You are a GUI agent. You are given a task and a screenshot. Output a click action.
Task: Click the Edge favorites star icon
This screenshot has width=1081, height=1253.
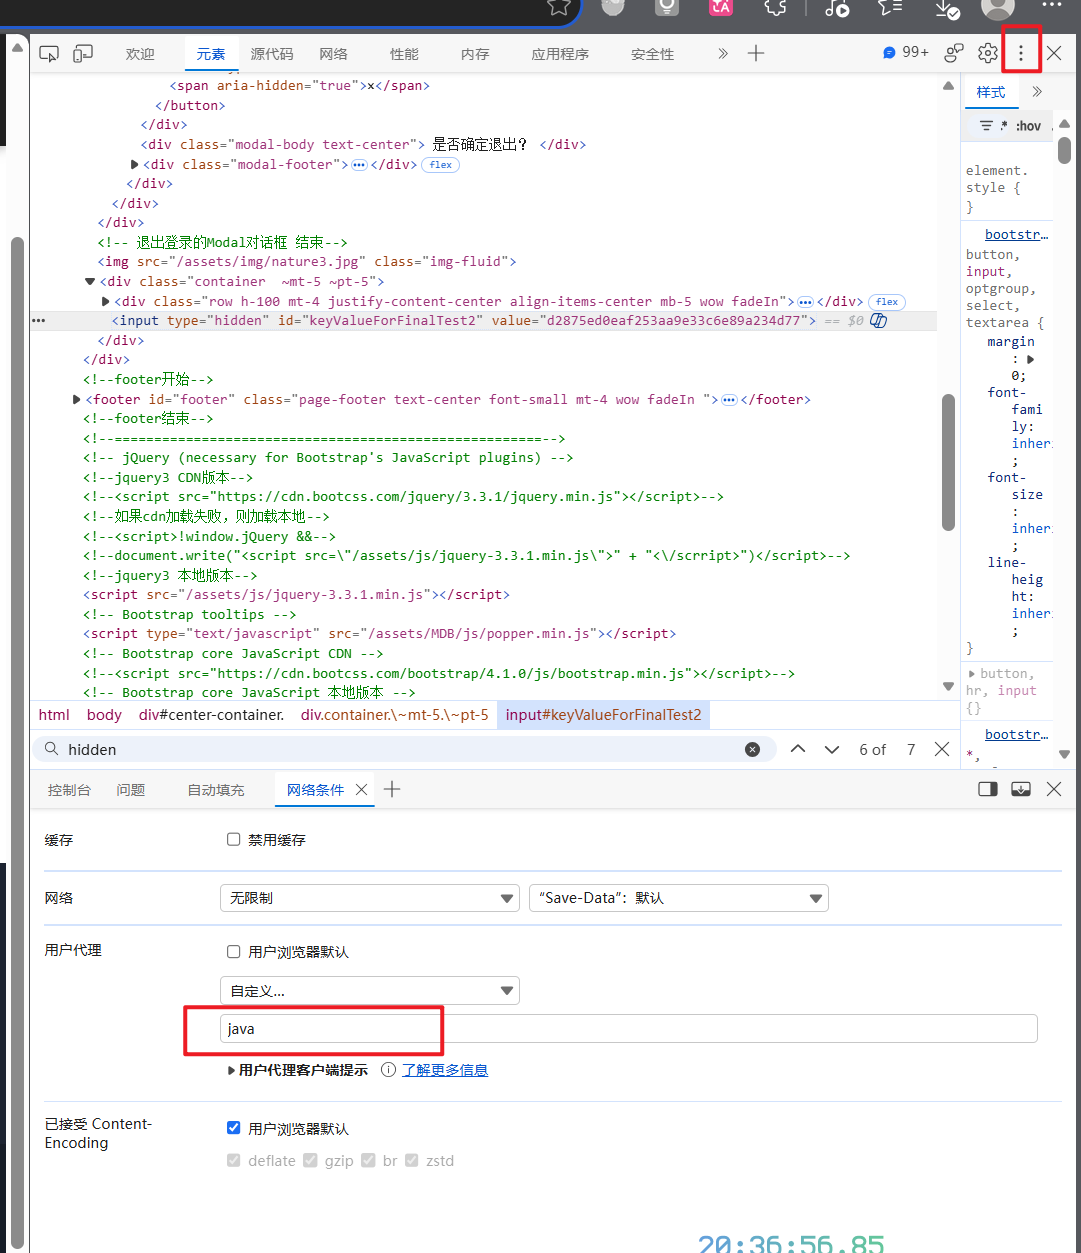559,7
